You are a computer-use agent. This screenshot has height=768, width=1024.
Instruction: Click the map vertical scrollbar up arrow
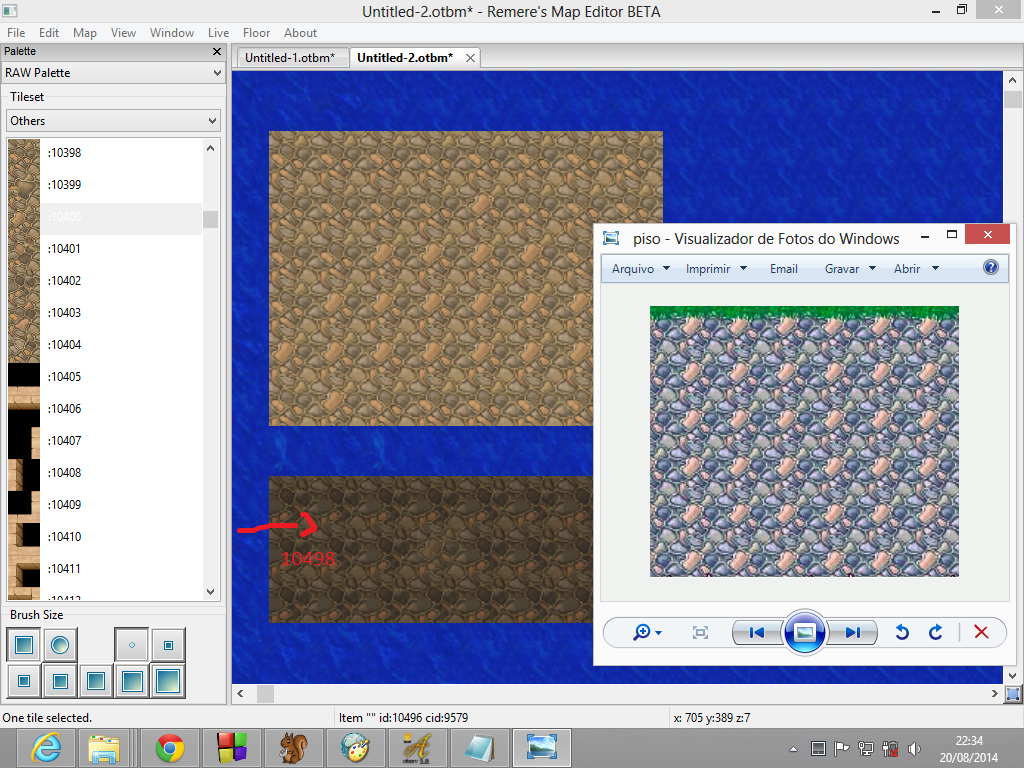pos(1012,80)
